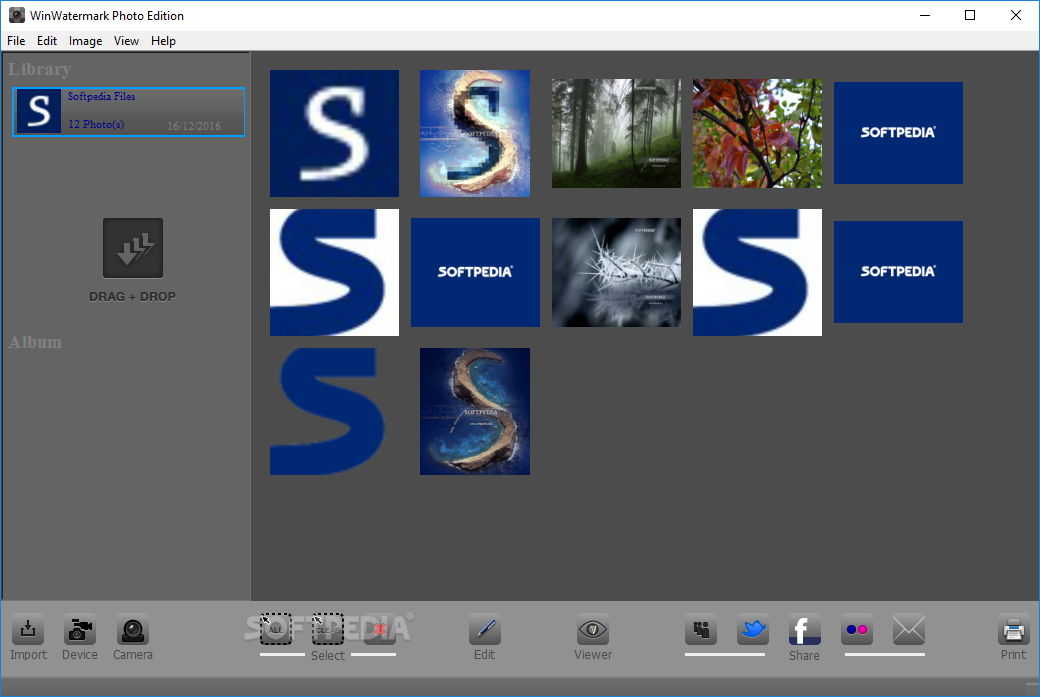Select the frosty thorn branch thumbnail
Screen dimensions: 1040x697
(616, 273)
